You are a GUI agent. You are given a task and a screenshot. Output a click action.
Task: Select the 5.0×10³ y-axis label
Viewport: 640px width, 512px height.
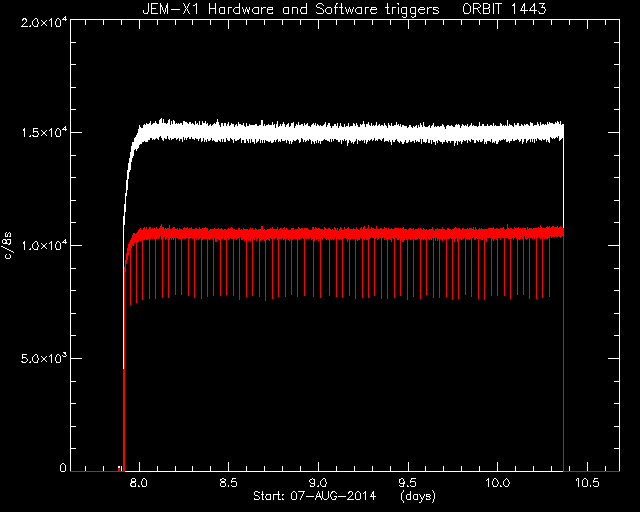(44, 358)
